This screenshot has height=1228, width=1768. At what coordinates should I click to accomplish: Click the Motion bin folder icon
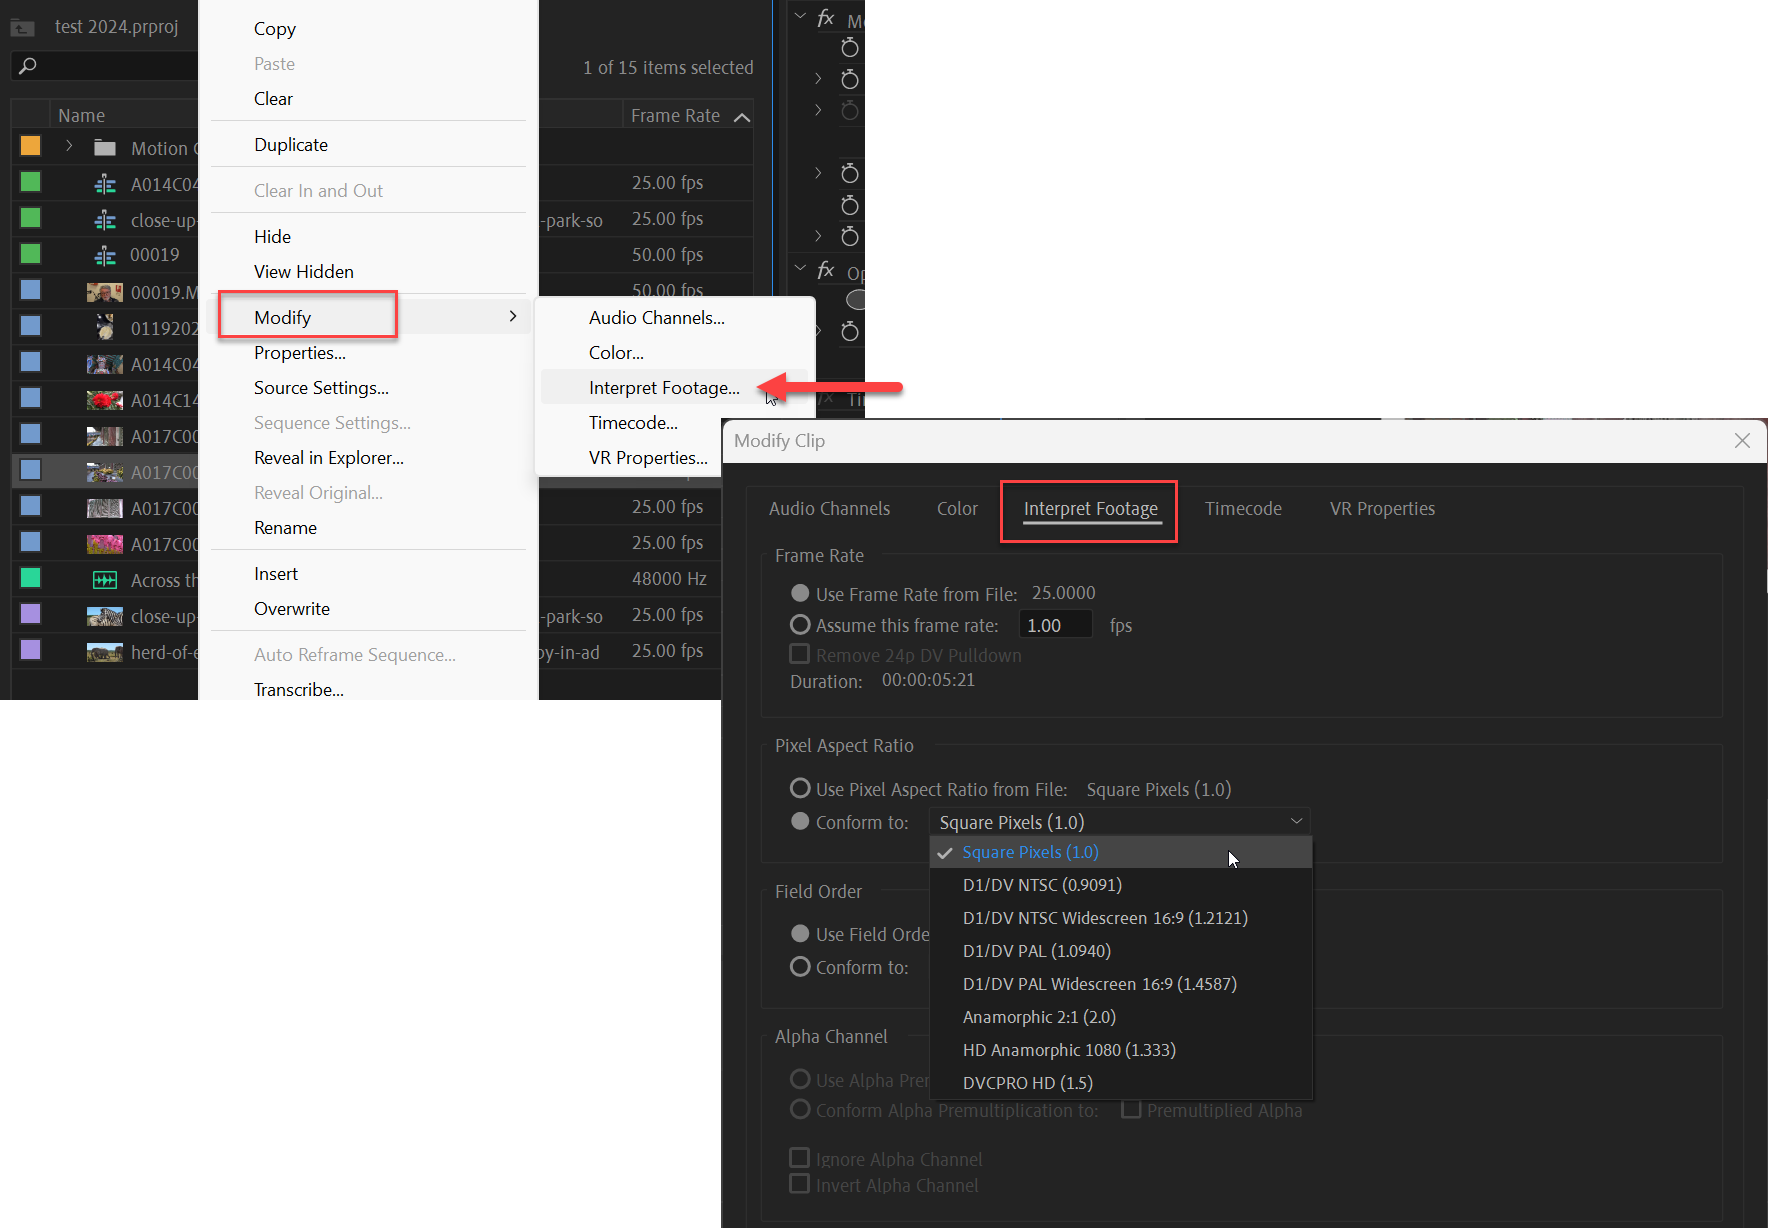point(104,147)
